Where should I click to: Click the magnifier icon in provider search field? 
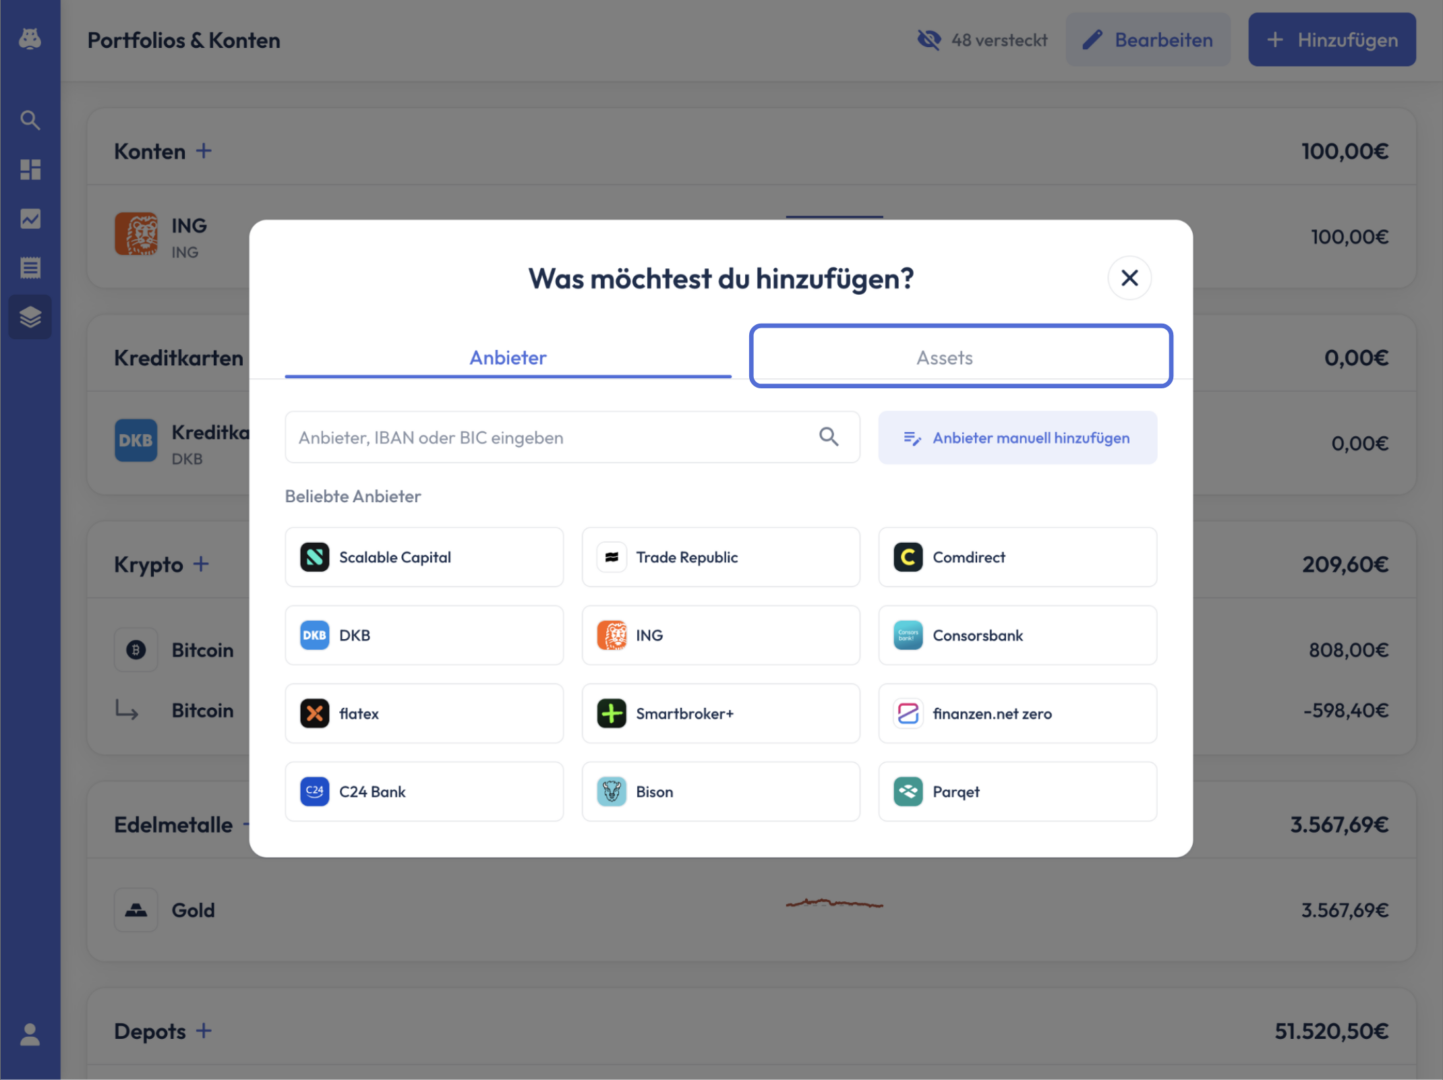829,437
